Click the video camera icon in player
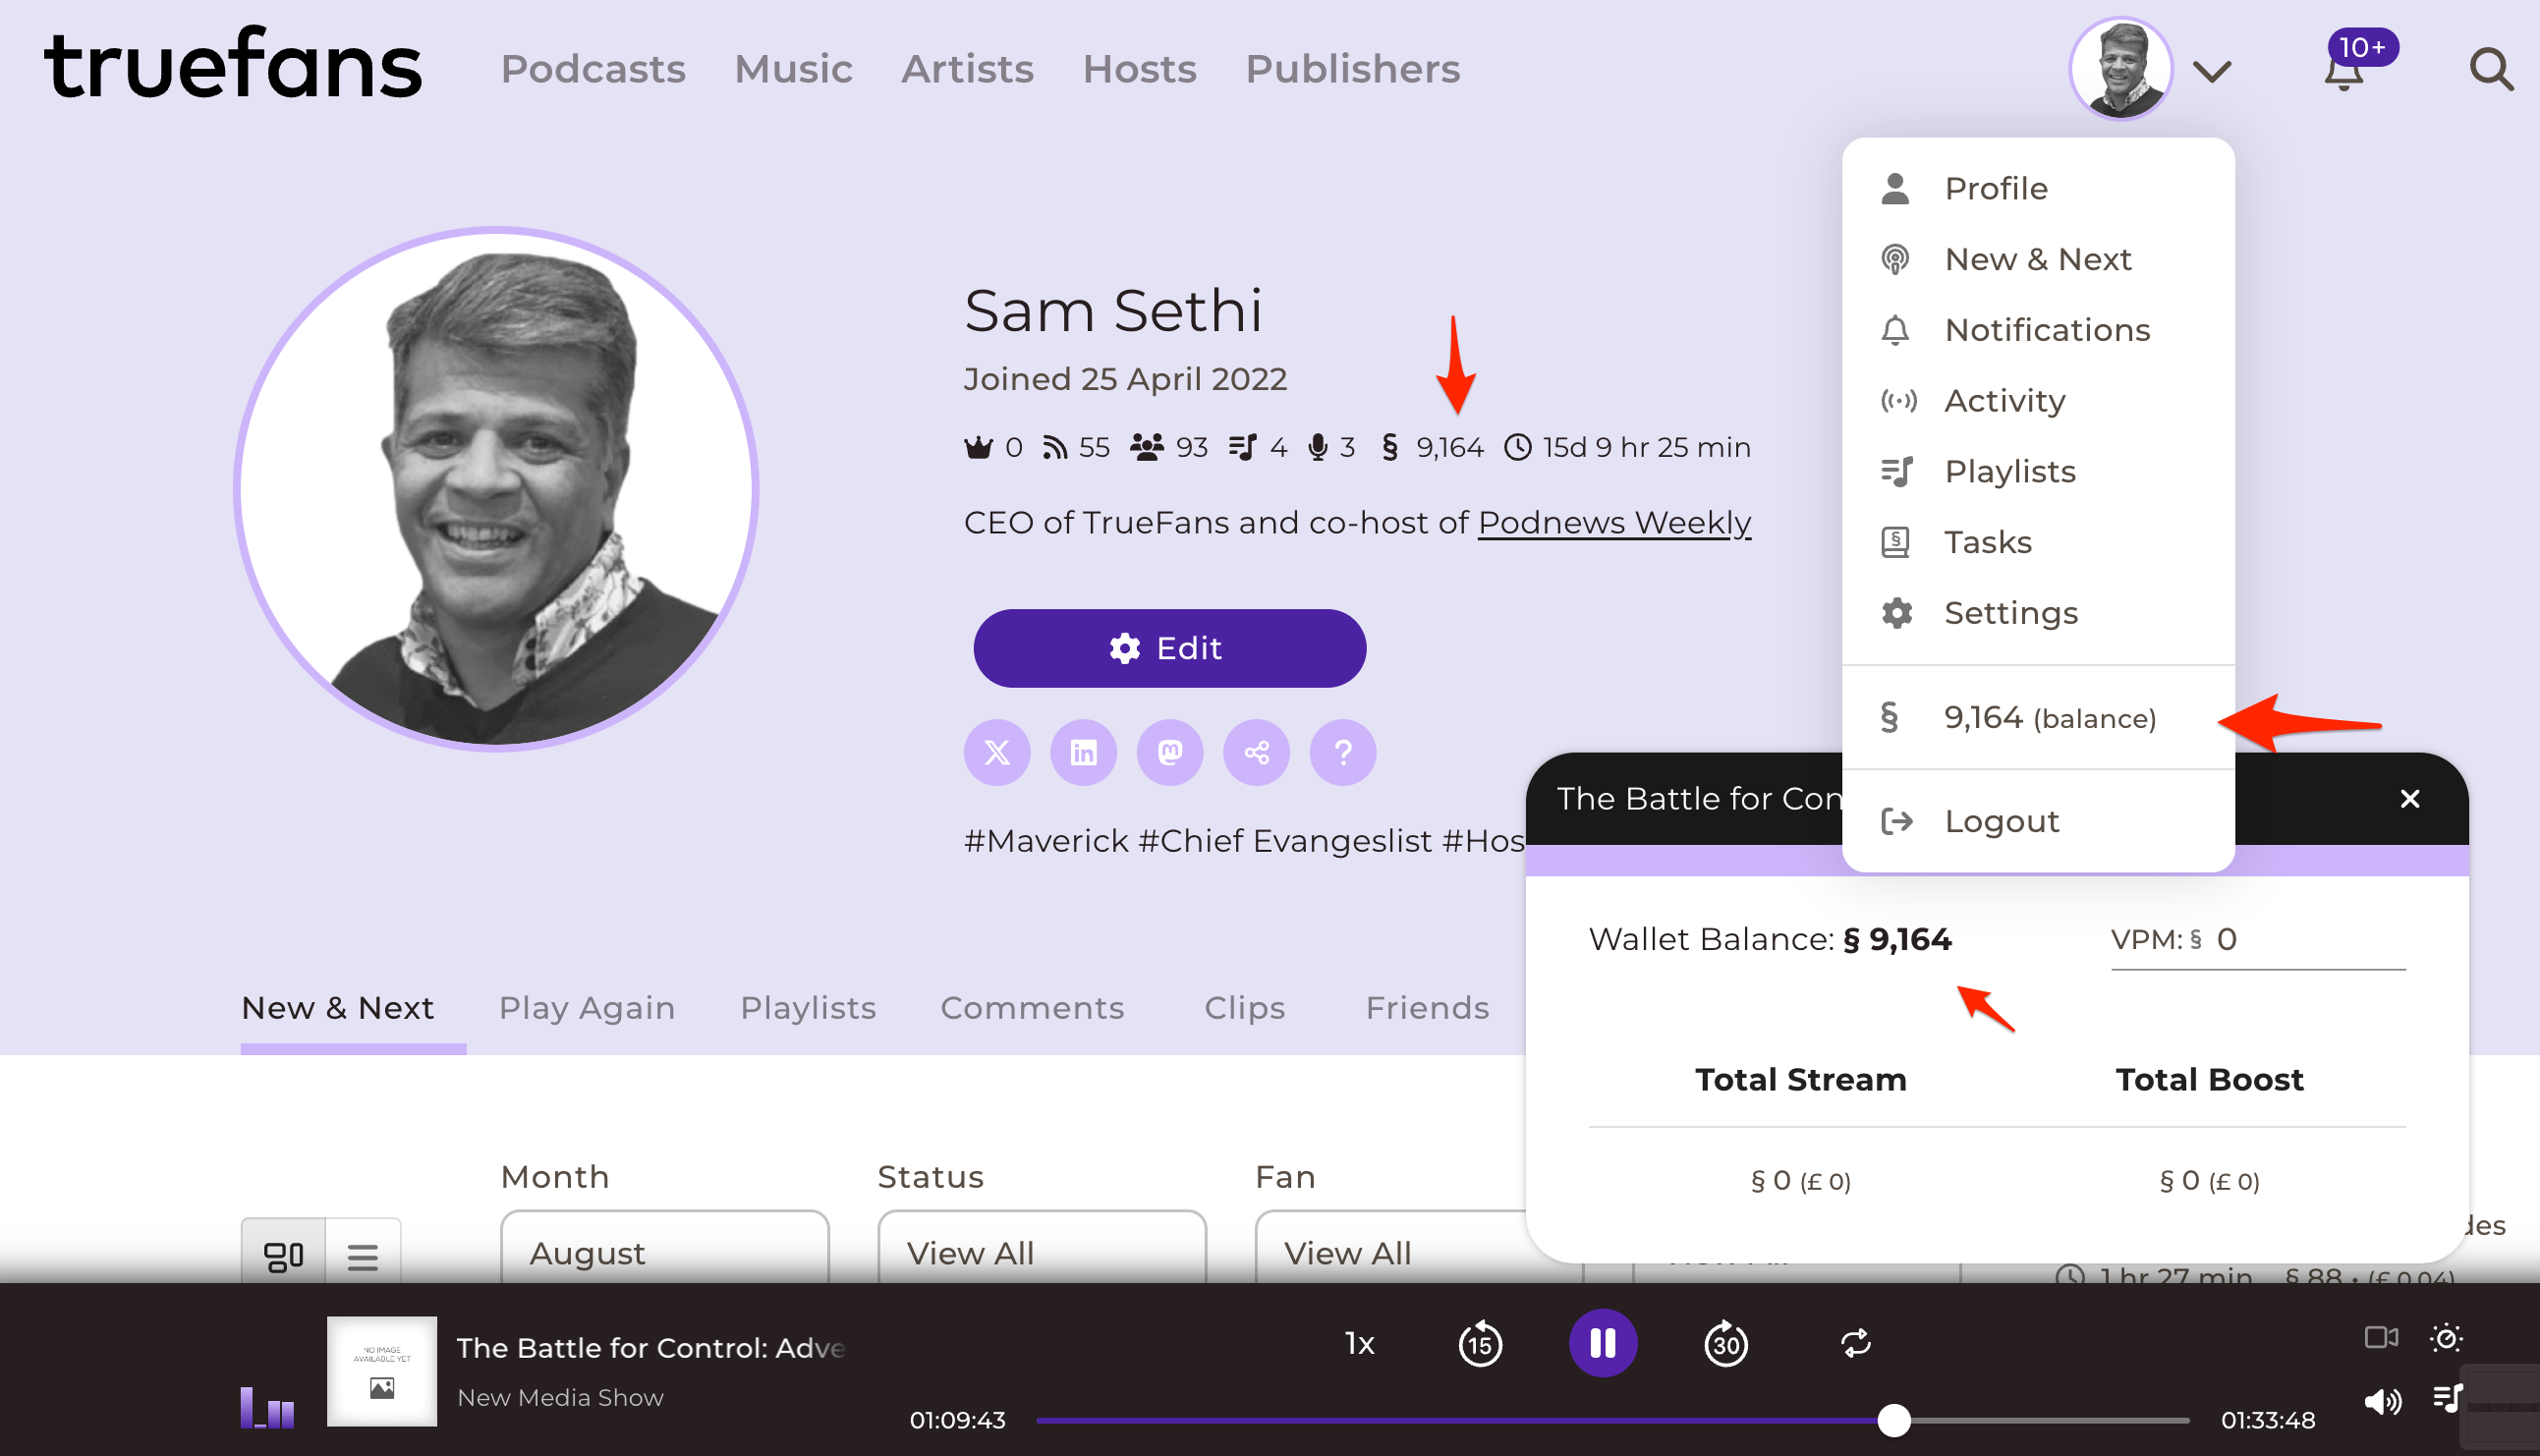The image size is (2540, 1456). pyautogui.click(x=2381, y=1337)
